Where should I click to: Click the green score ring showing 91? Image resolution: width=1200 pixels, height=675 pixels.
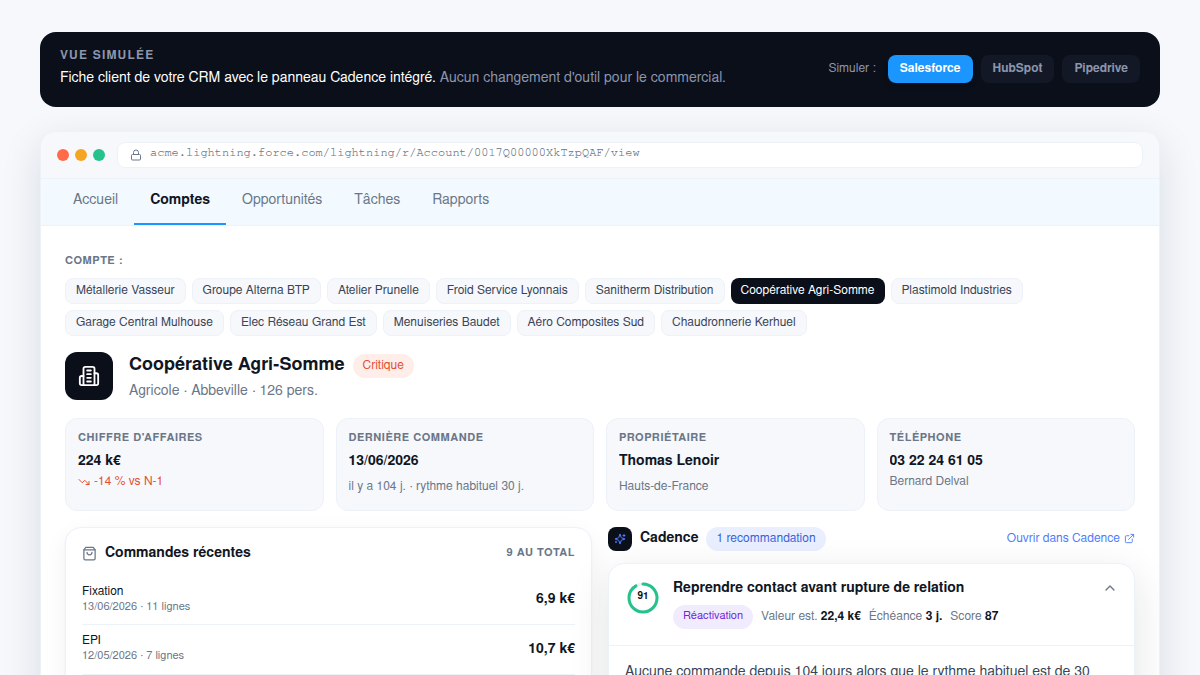642,597
